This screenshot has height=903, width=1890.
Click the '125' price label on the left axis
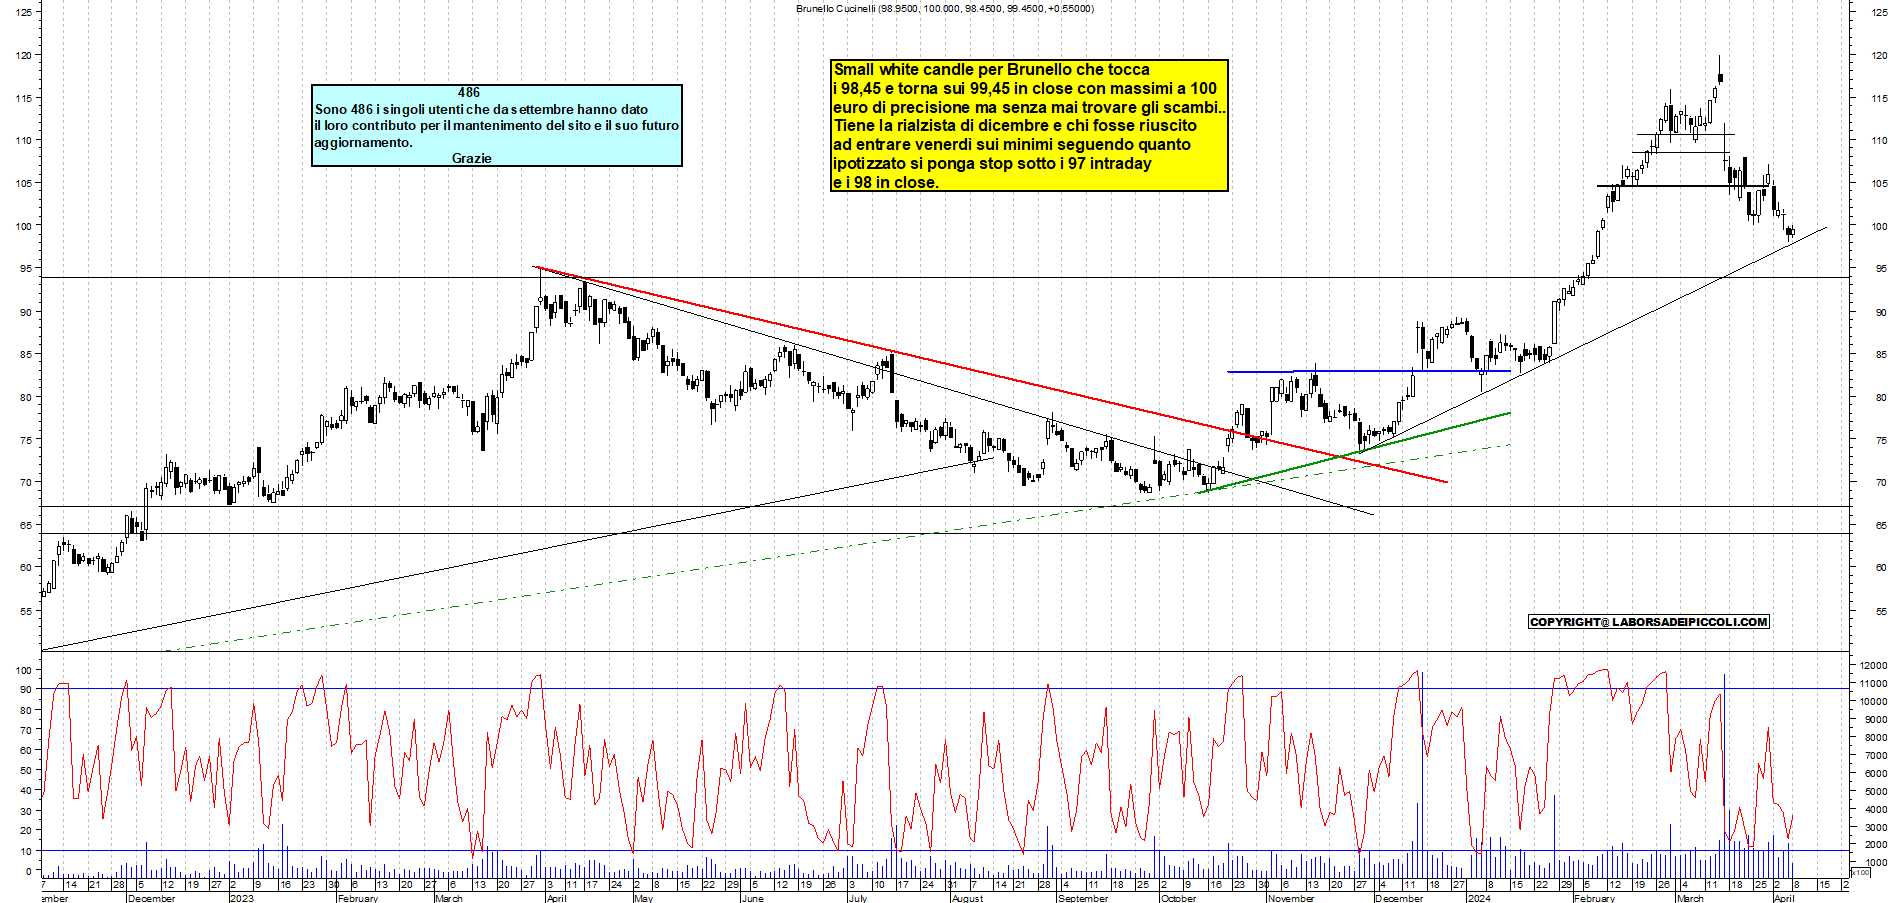[24, 12]
